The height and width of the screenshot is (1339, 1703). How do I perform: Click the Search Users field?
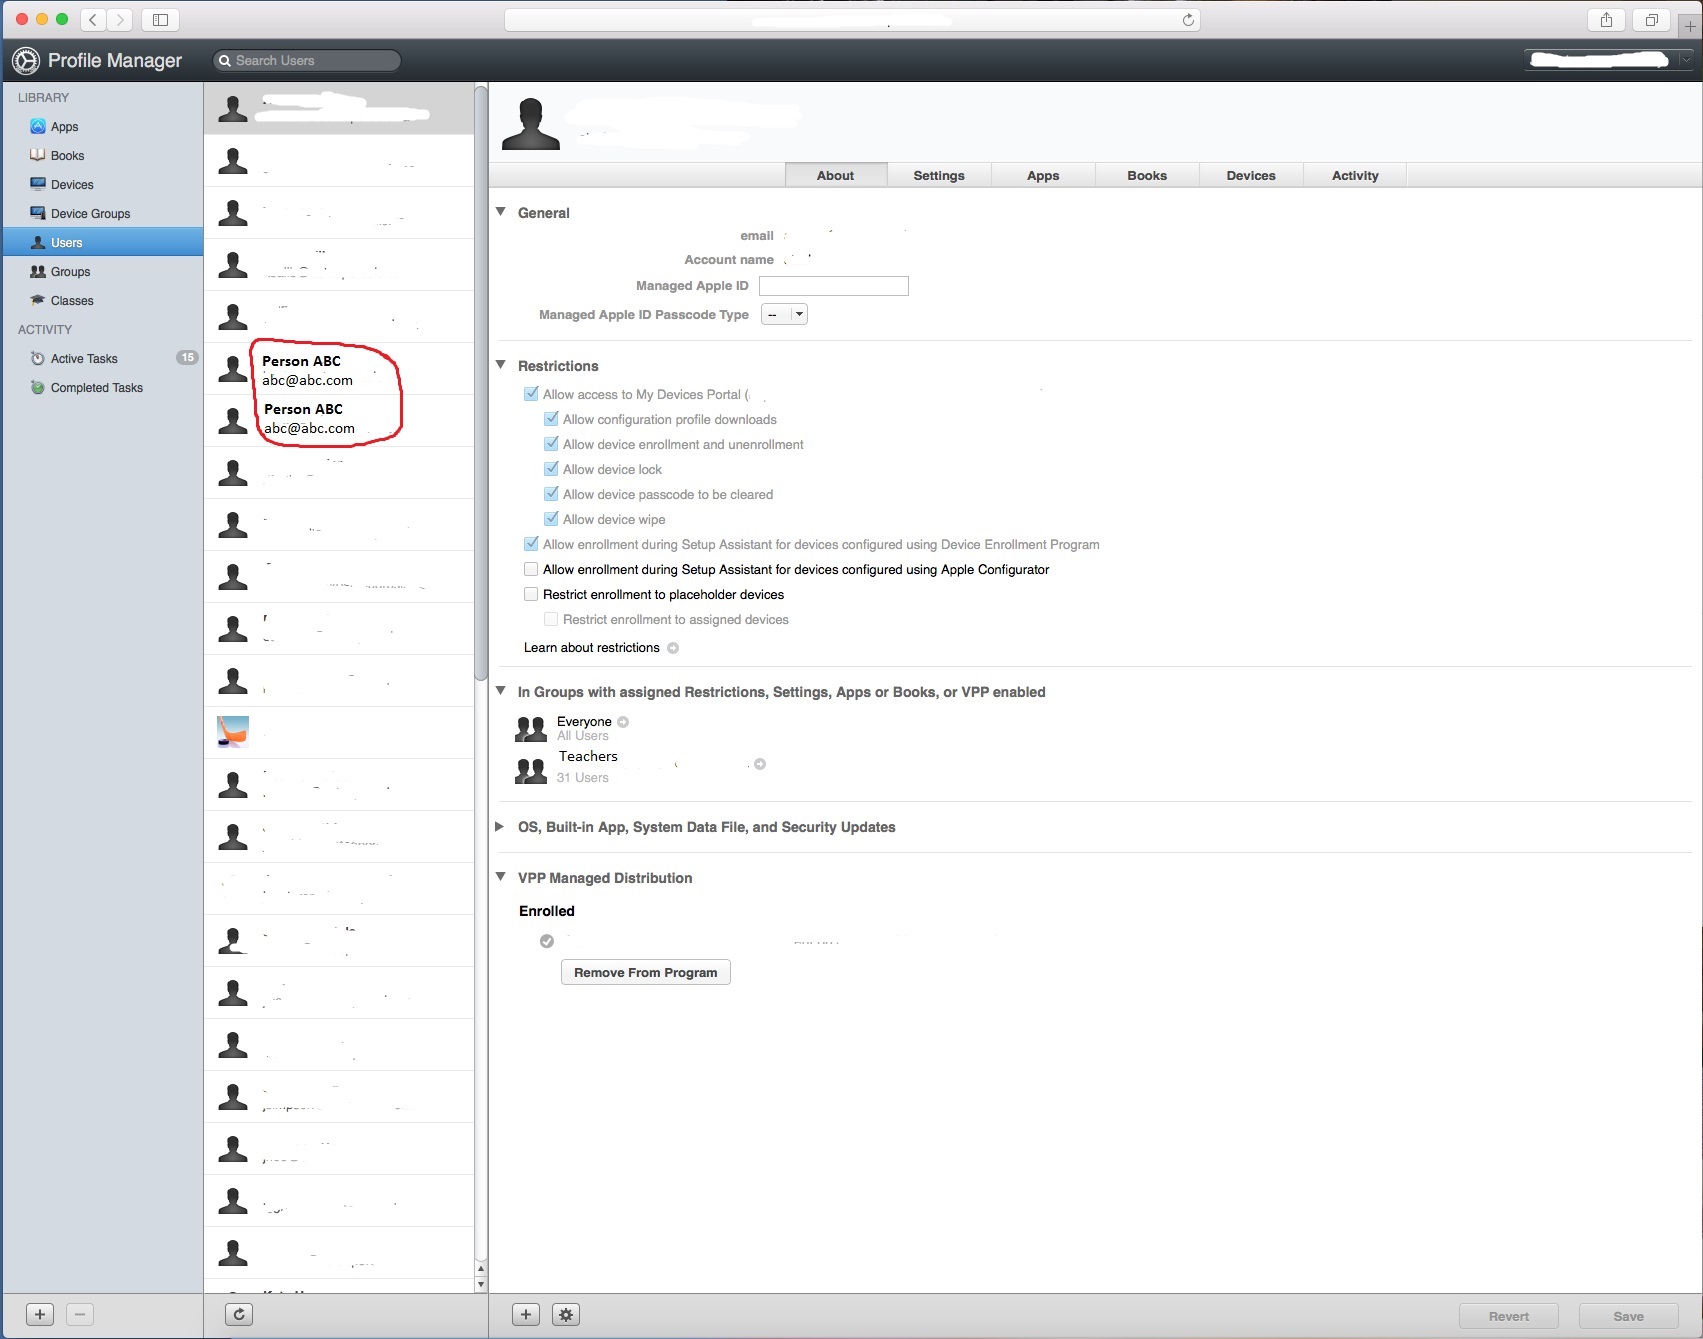click(307, 61)
